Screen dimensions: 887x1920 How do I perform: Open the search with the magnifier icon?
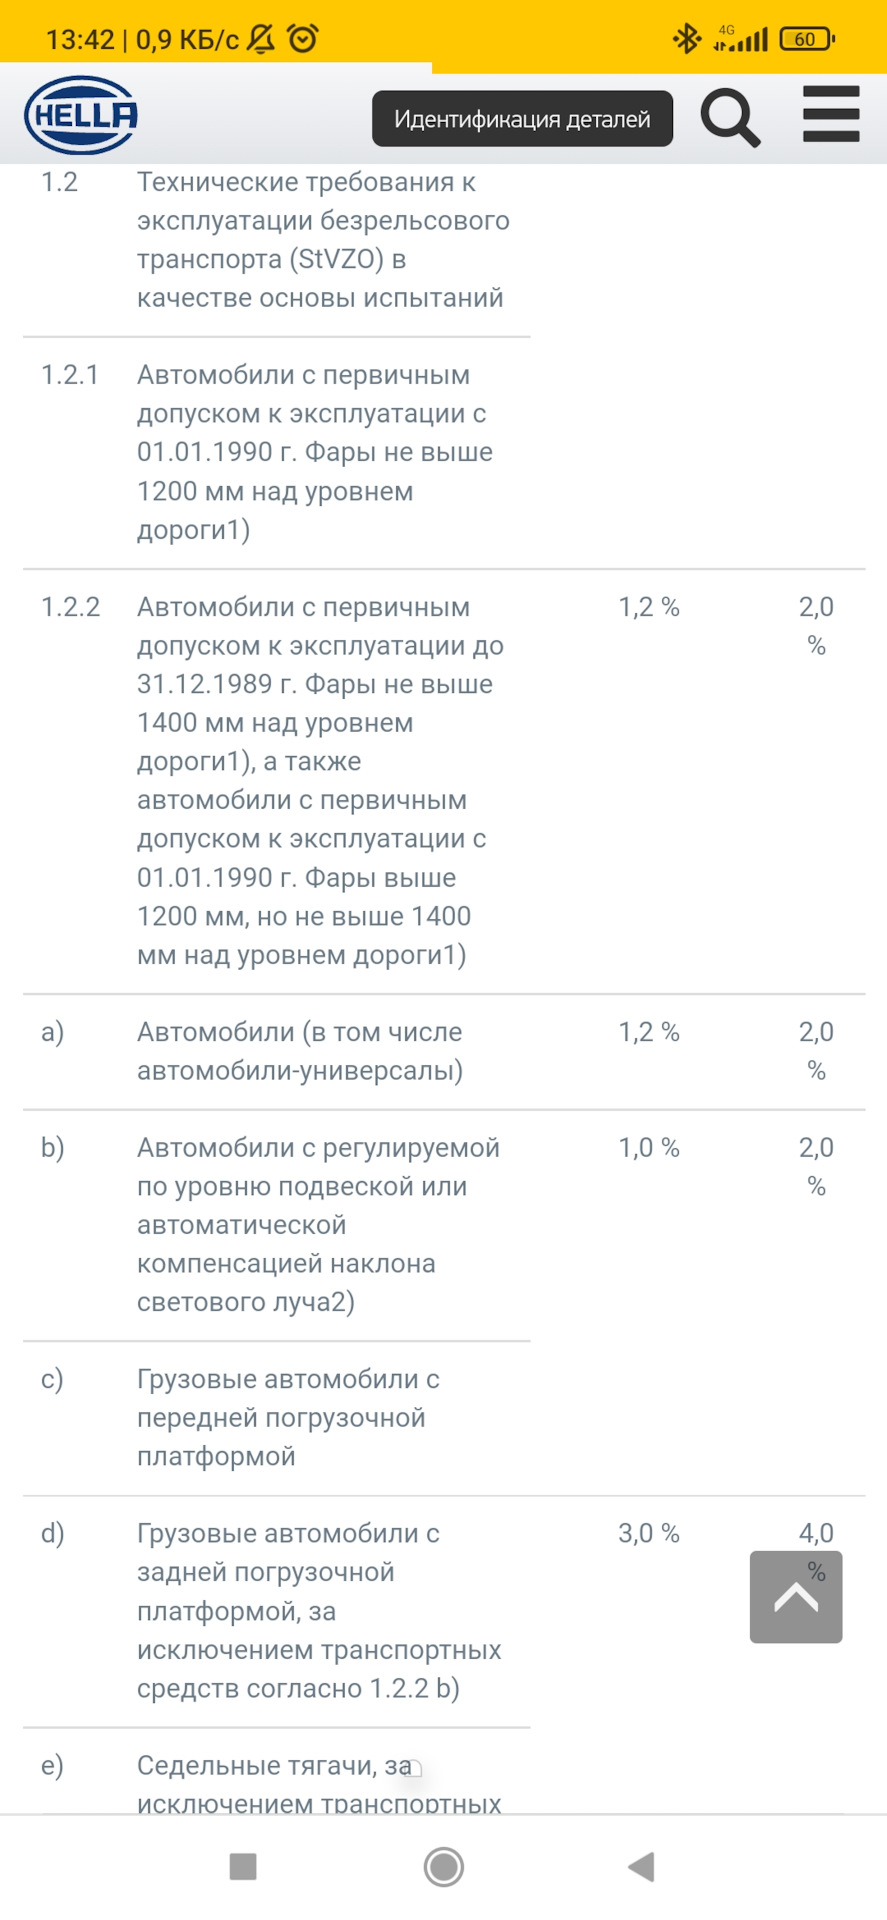click(x=729, y=116)
